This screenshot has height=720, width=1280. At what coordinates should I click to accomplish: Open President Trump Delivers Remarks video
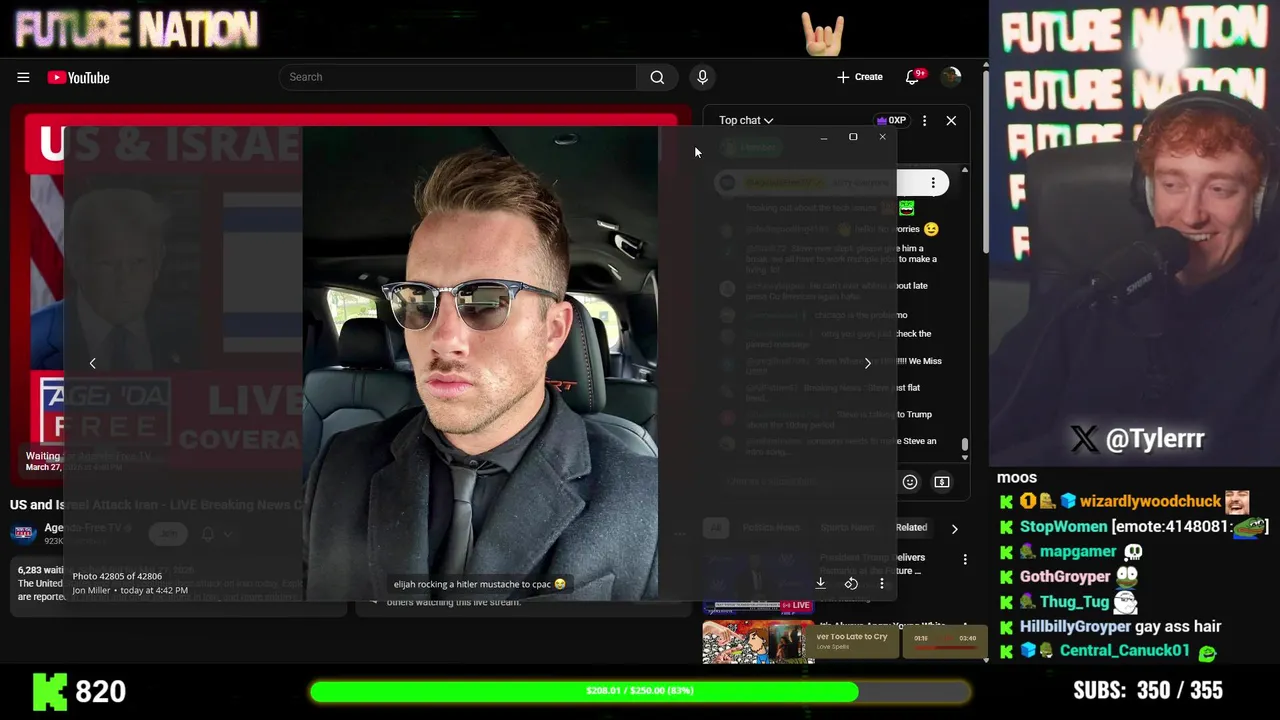(872, 564)
